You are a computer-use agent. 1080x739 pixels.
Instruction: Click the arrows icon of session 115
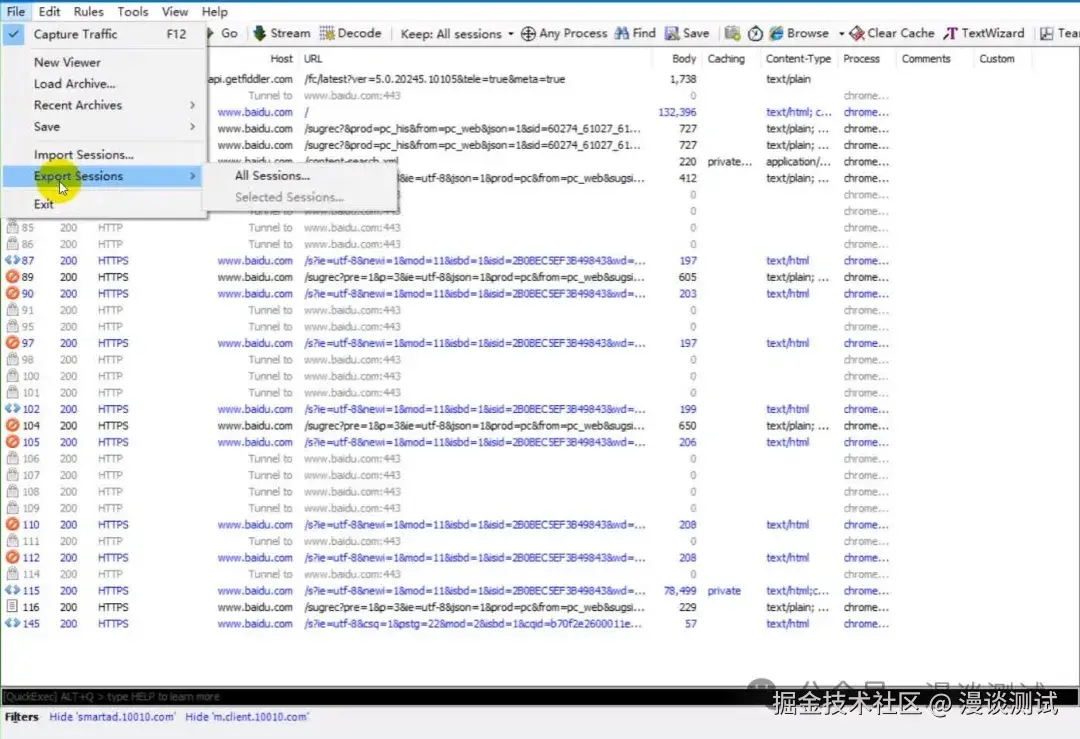click(x=12, y=590)
